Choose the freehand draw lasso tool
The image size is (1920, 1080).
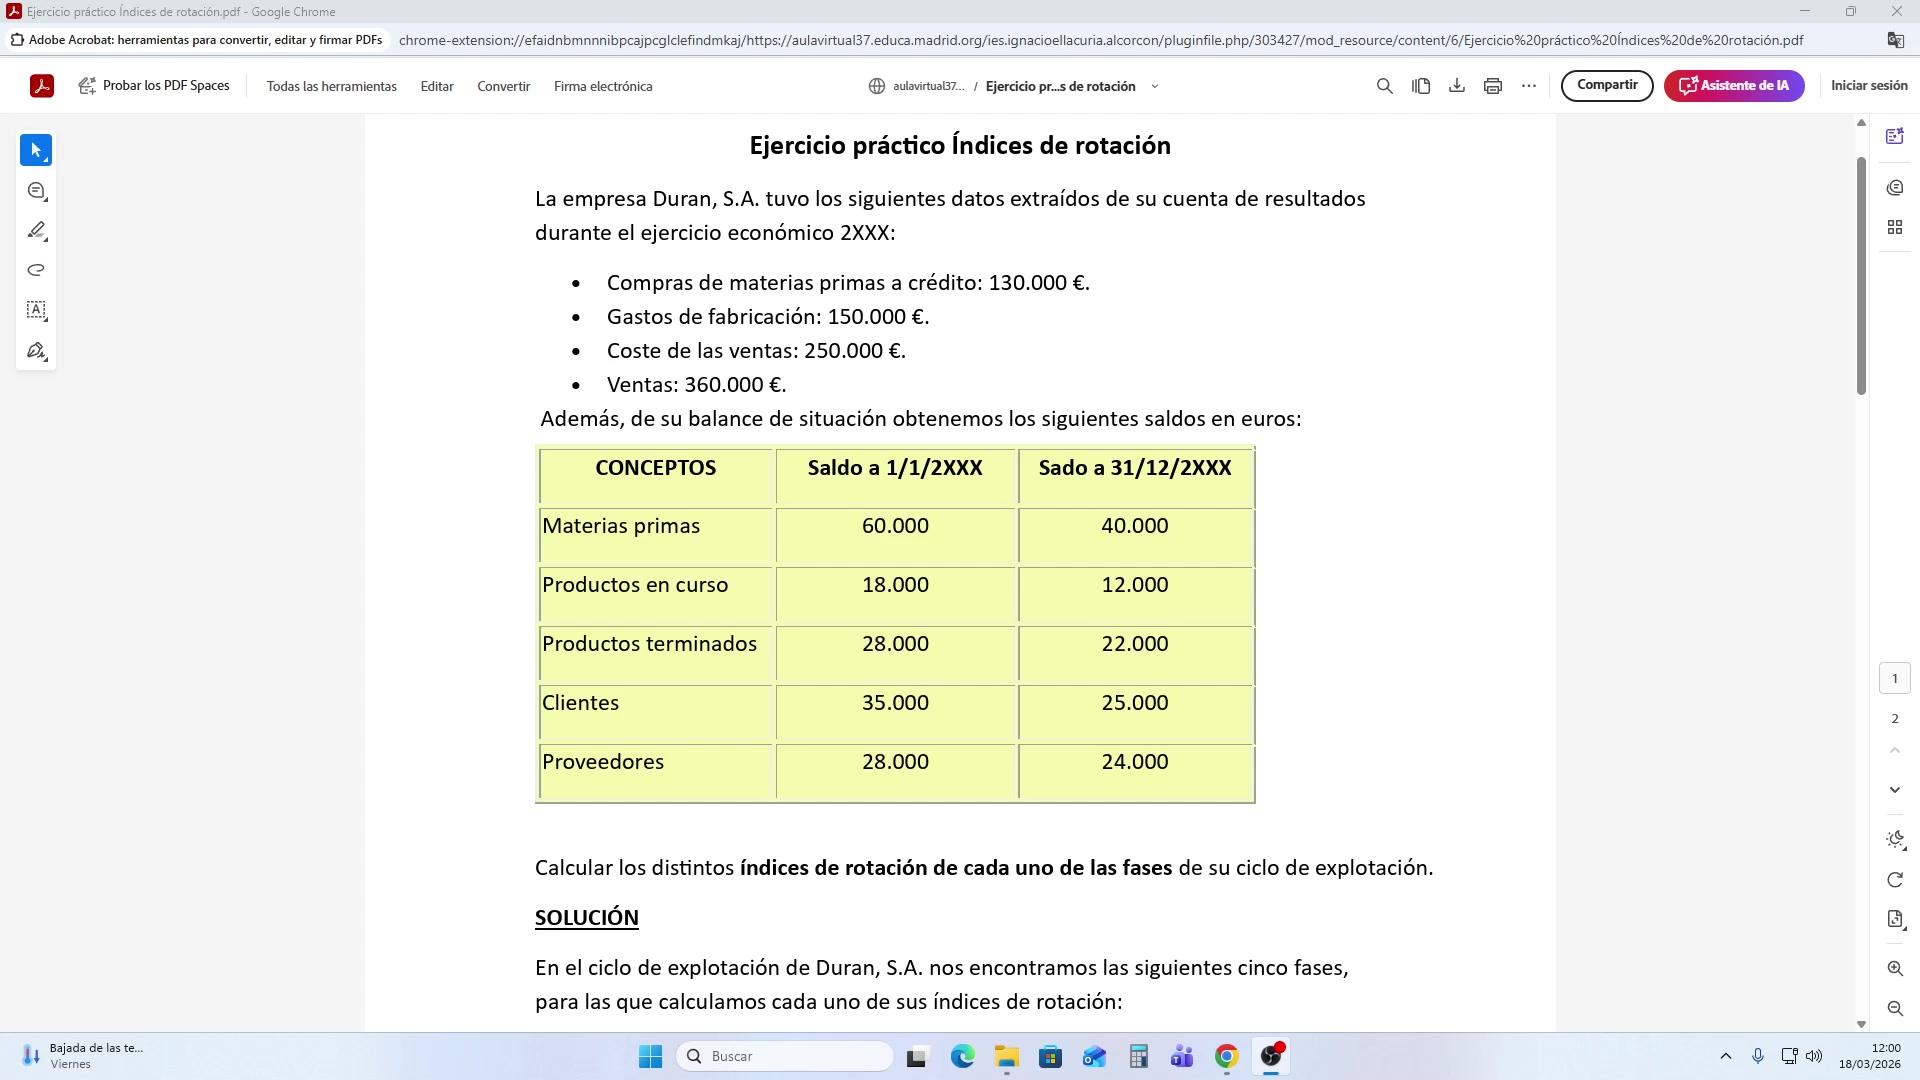tap(36, 270)
